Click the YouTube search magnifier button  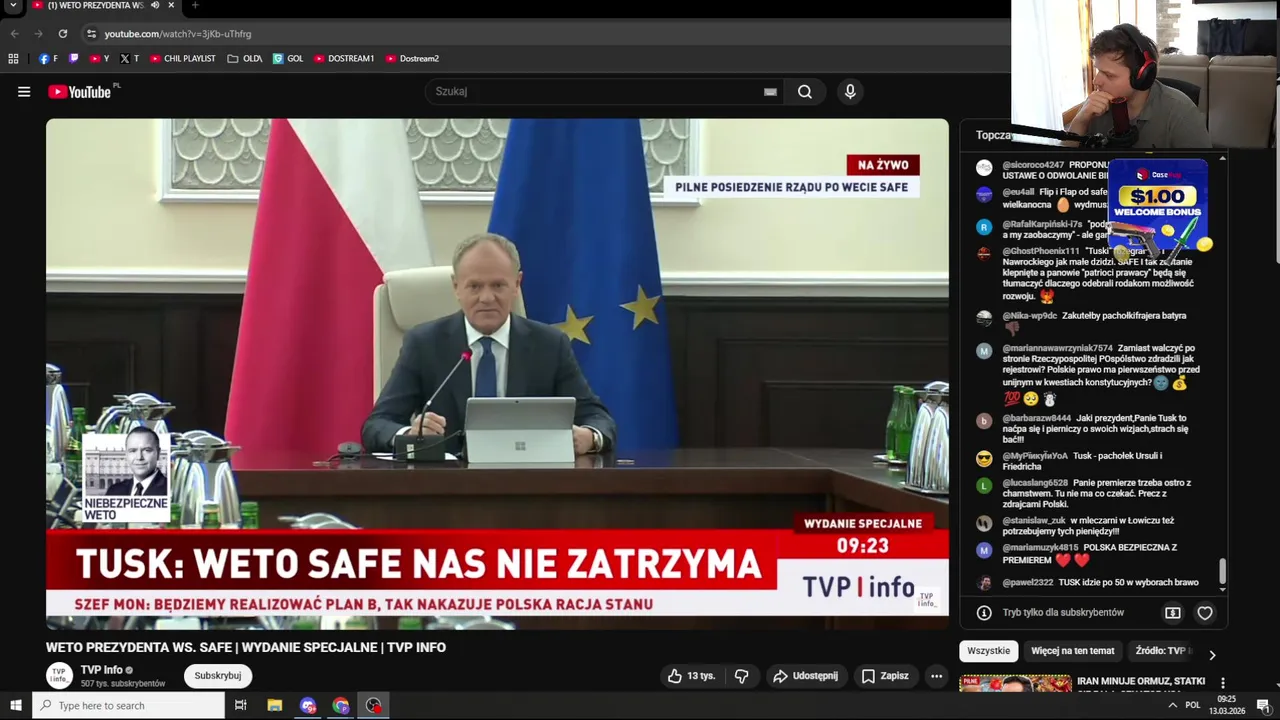(x=805, y=92)
